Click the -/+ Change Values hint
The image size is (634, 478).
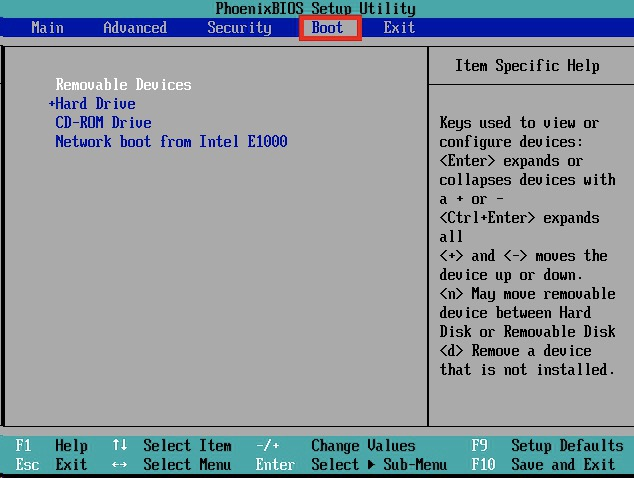[x=336, y=445]
